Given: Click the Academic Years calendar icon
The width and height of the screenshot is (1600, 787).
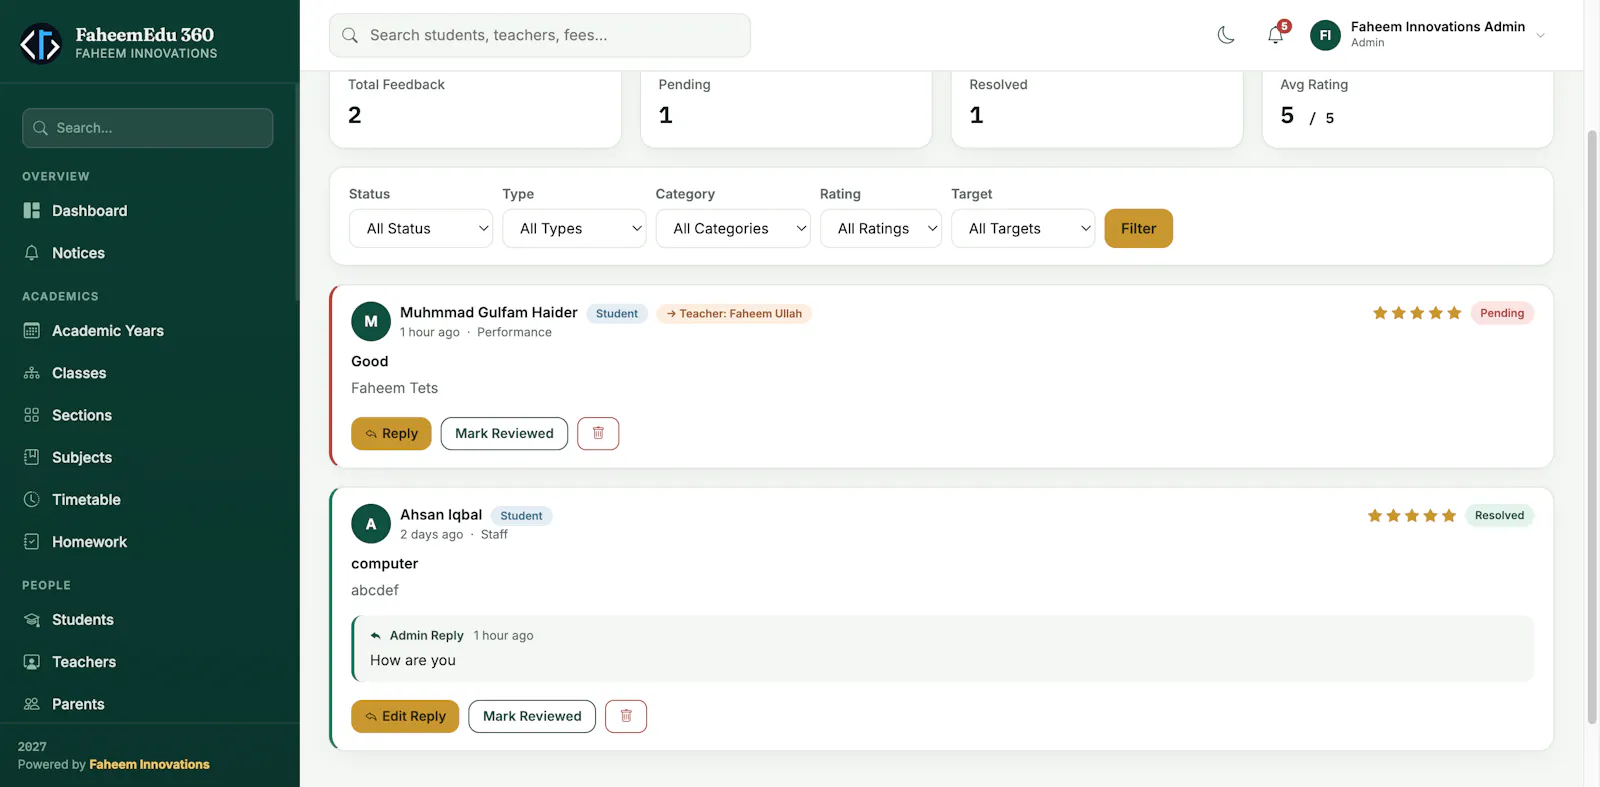Looking at the screenshot, I should click(32, 330).
